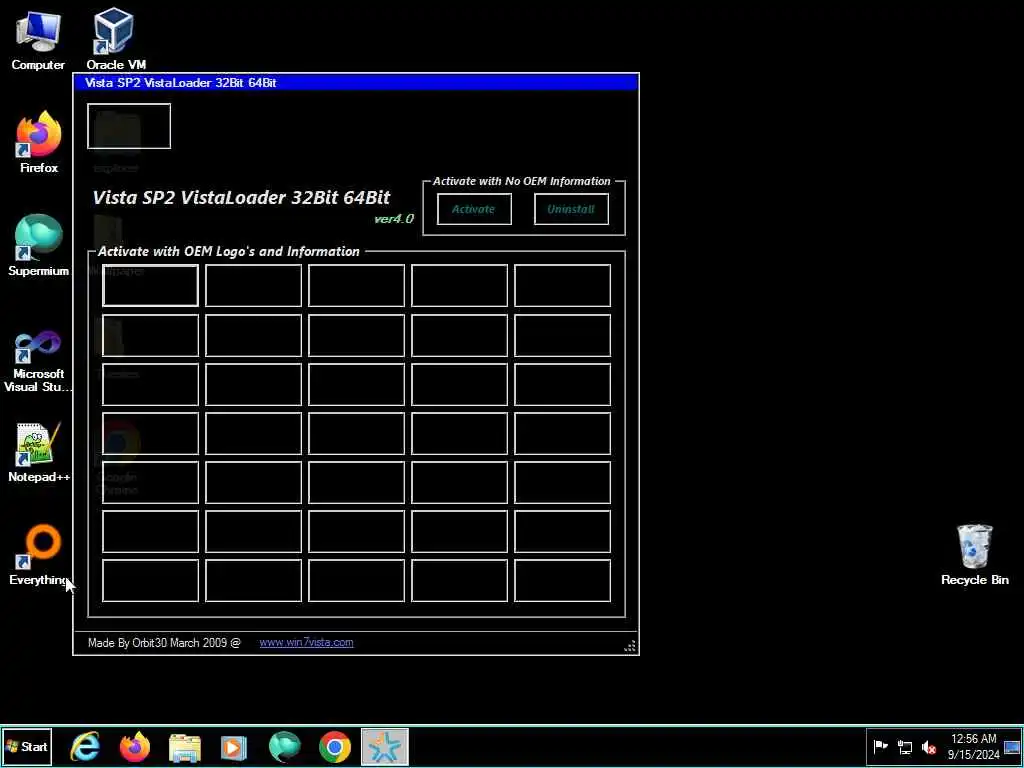Click the muted volume tray icon
The image size is (1024, 768).
[928, 746]
